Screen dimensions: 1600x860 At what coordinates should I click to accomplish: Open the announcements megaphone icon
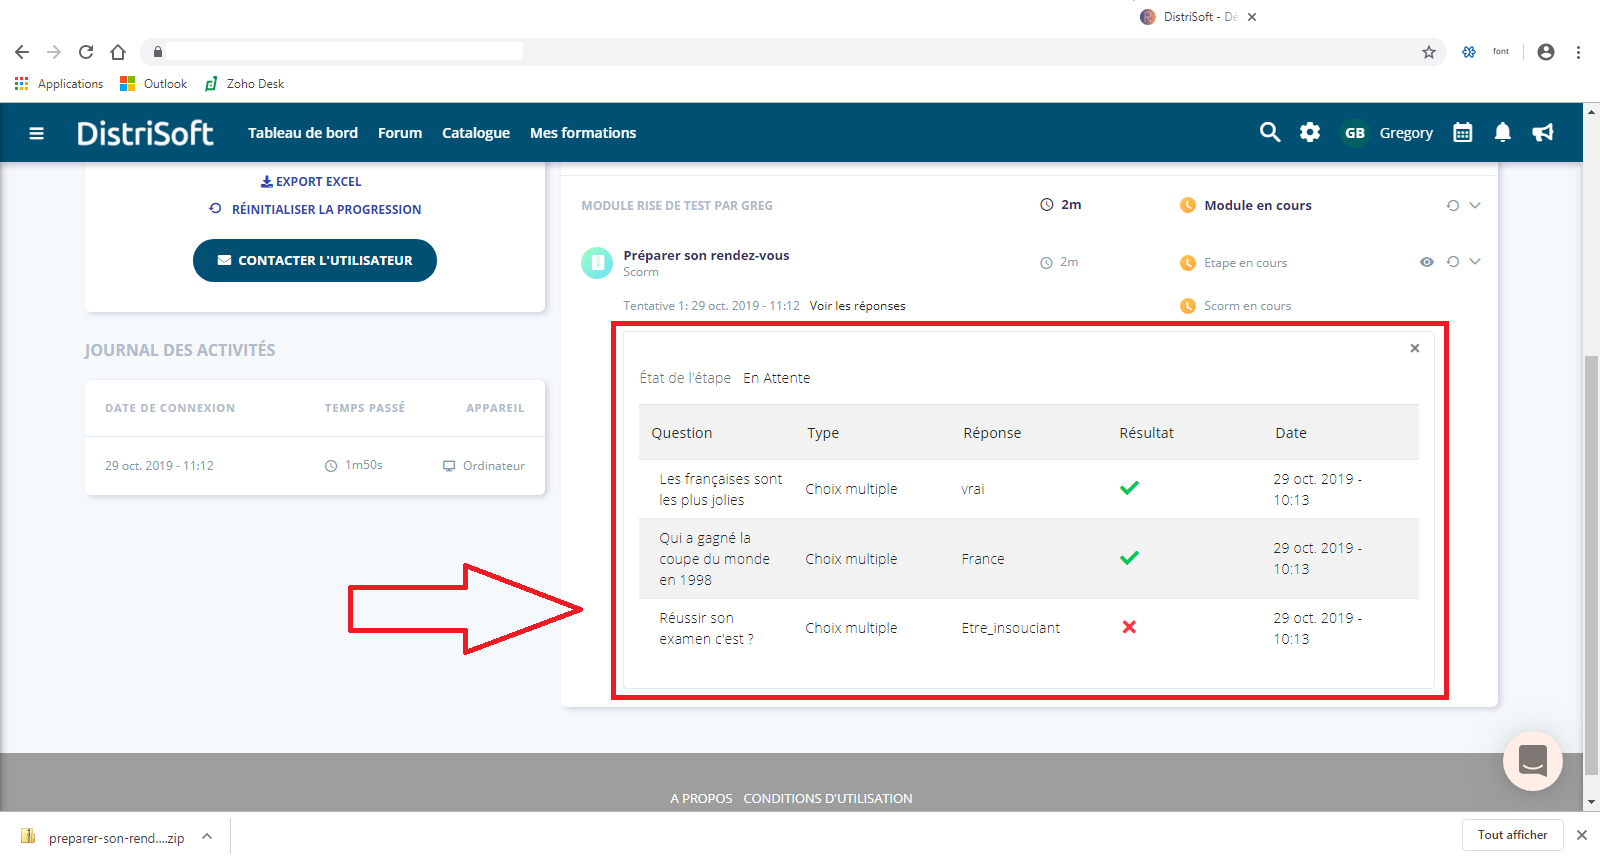[1543, 132]
